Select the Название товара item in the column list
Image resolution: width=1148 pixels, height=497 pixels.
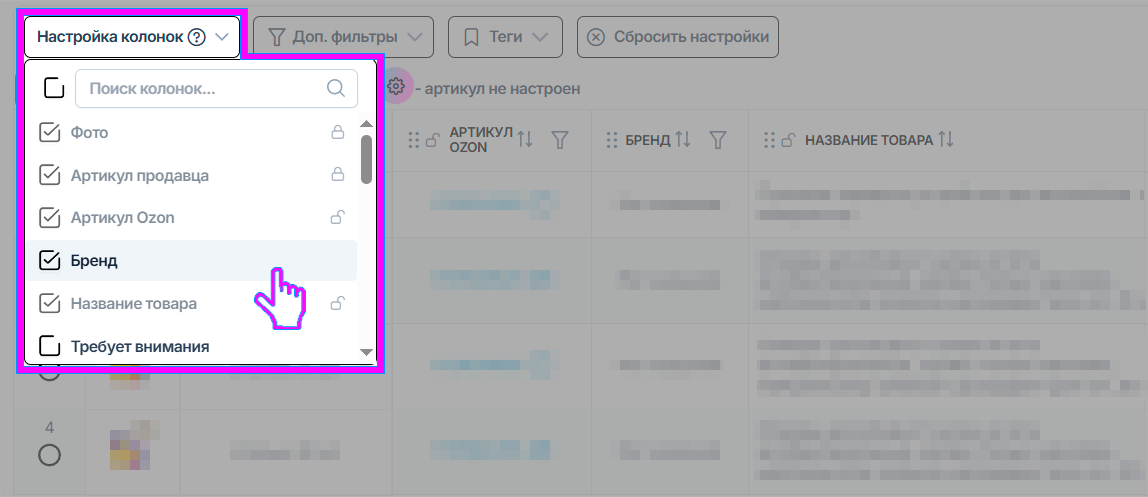133,304
